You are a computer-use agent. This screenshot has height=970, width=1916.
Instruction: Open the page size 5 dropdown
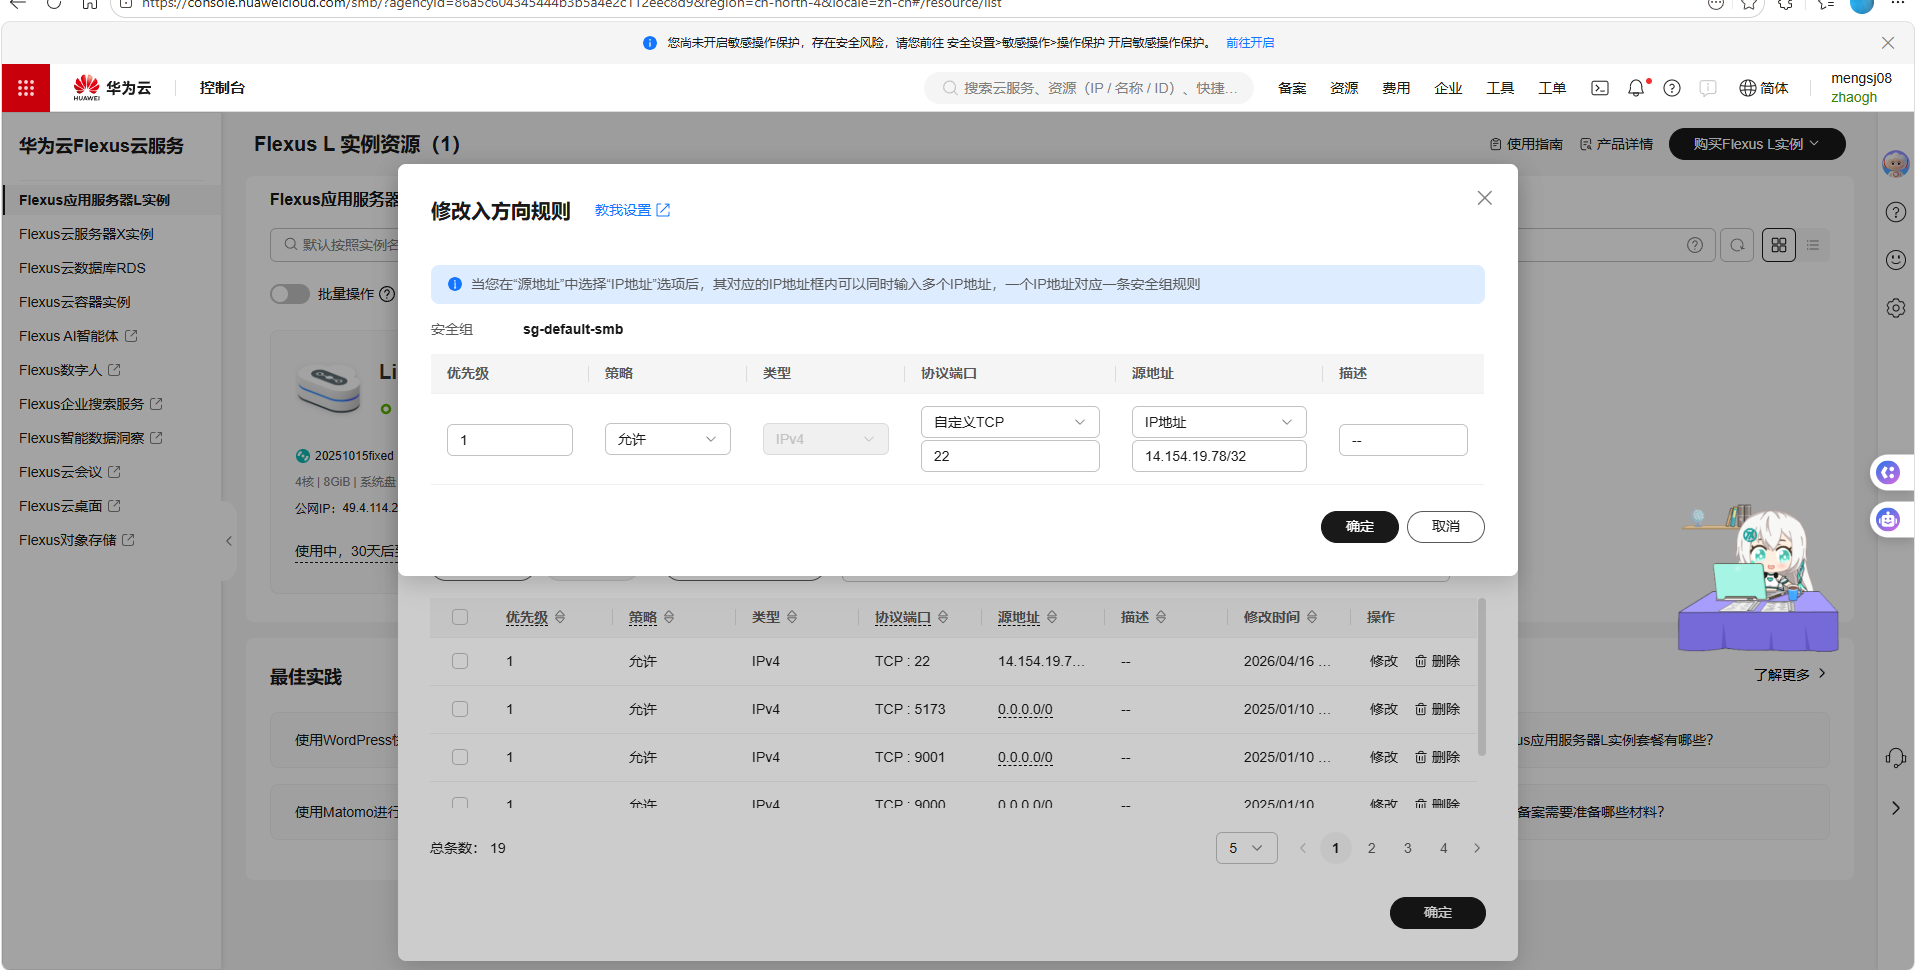click(x=1247, y=848)
